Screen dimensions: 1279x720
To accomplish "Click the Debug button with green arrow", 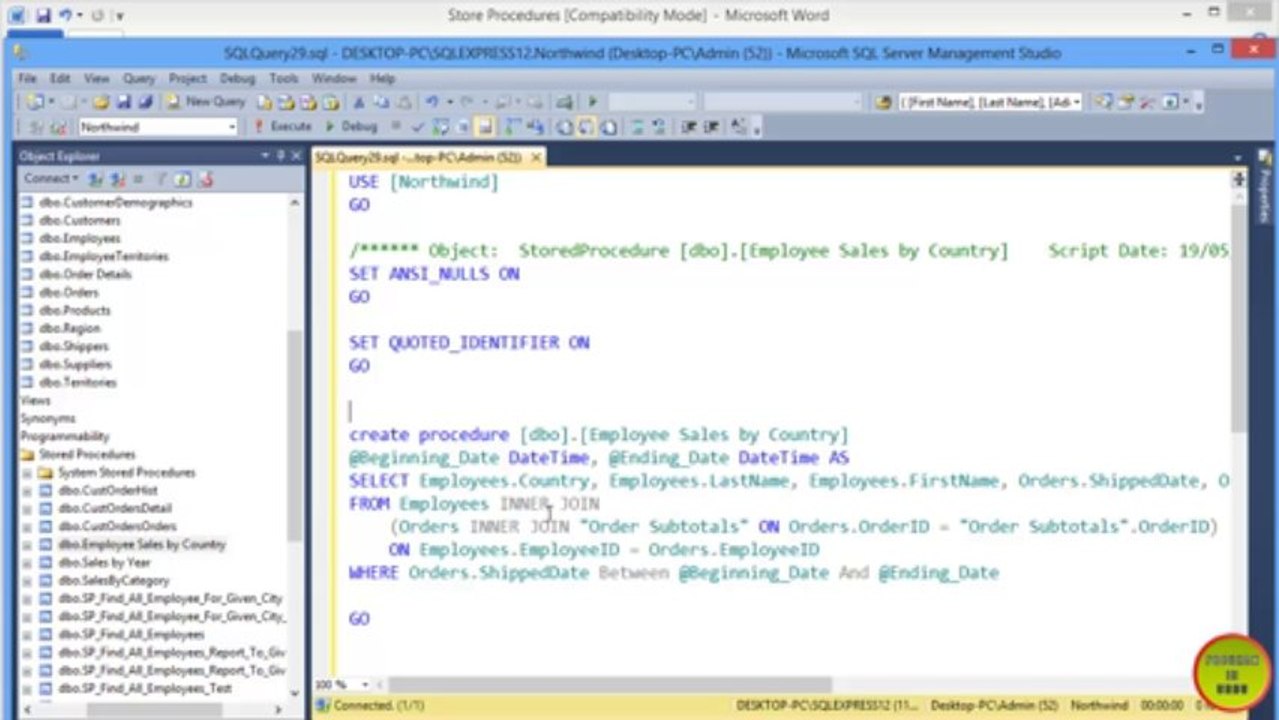I will click(x=352, y=127).
